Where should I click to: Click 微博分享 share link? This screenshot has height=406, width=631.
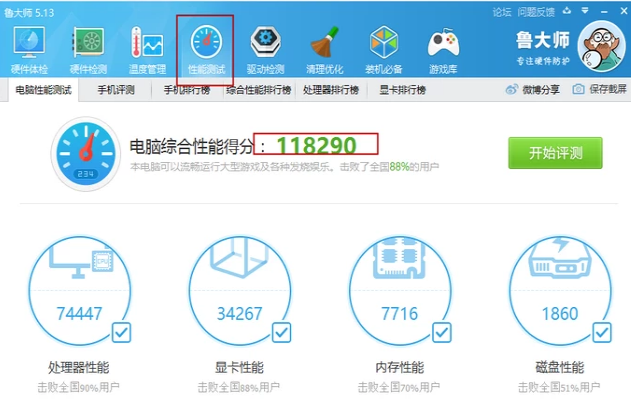(532, 90)
